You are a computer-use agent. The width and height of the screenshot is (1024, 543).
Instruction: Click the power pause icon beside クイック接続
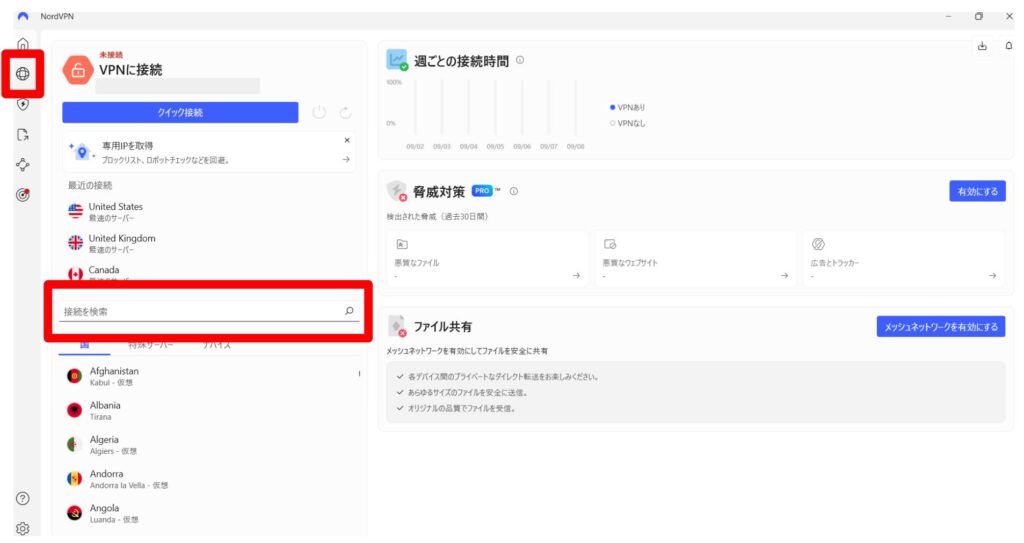319,112
